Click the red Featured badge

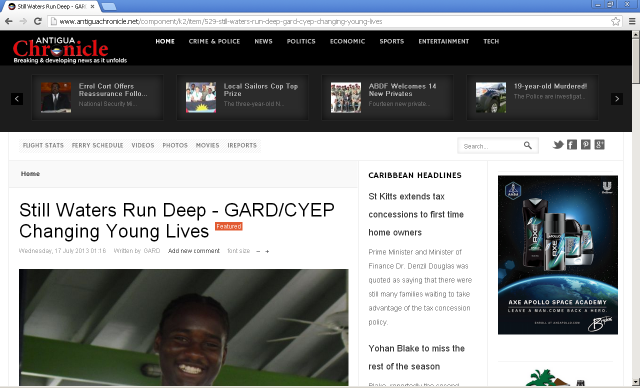(x=229, y=226)
